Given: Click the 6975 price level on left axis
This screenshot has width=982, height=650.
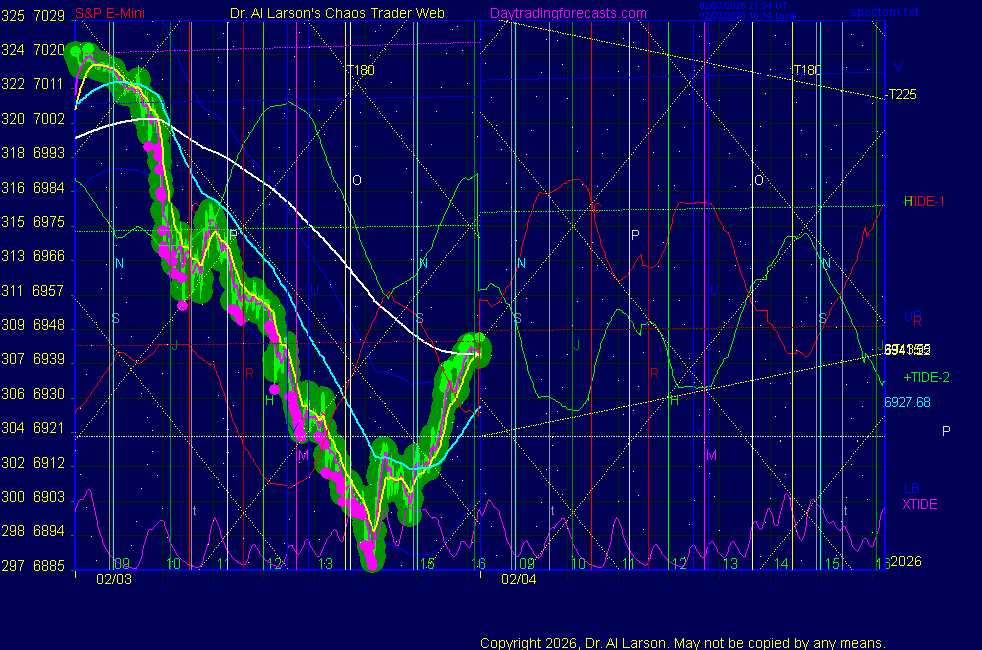Looking at the screenshot, I should [49, 222].
